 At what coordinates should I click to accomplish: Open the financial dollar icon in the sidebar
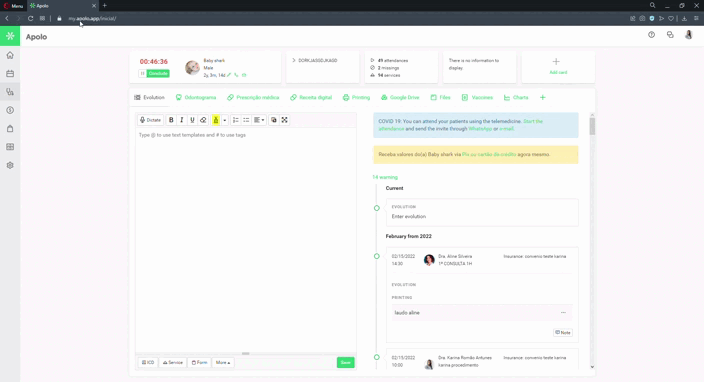pyautogui.click(x=10, y=110)
